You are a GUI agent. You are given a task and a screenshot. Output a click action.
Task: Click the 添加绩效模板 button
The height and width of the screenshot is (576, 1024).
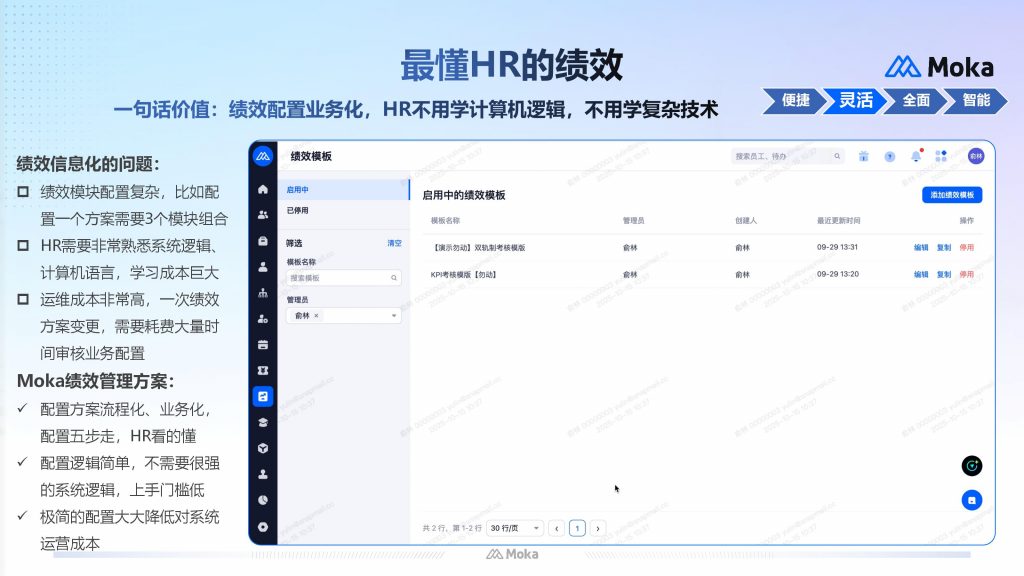tap(951, 195)
